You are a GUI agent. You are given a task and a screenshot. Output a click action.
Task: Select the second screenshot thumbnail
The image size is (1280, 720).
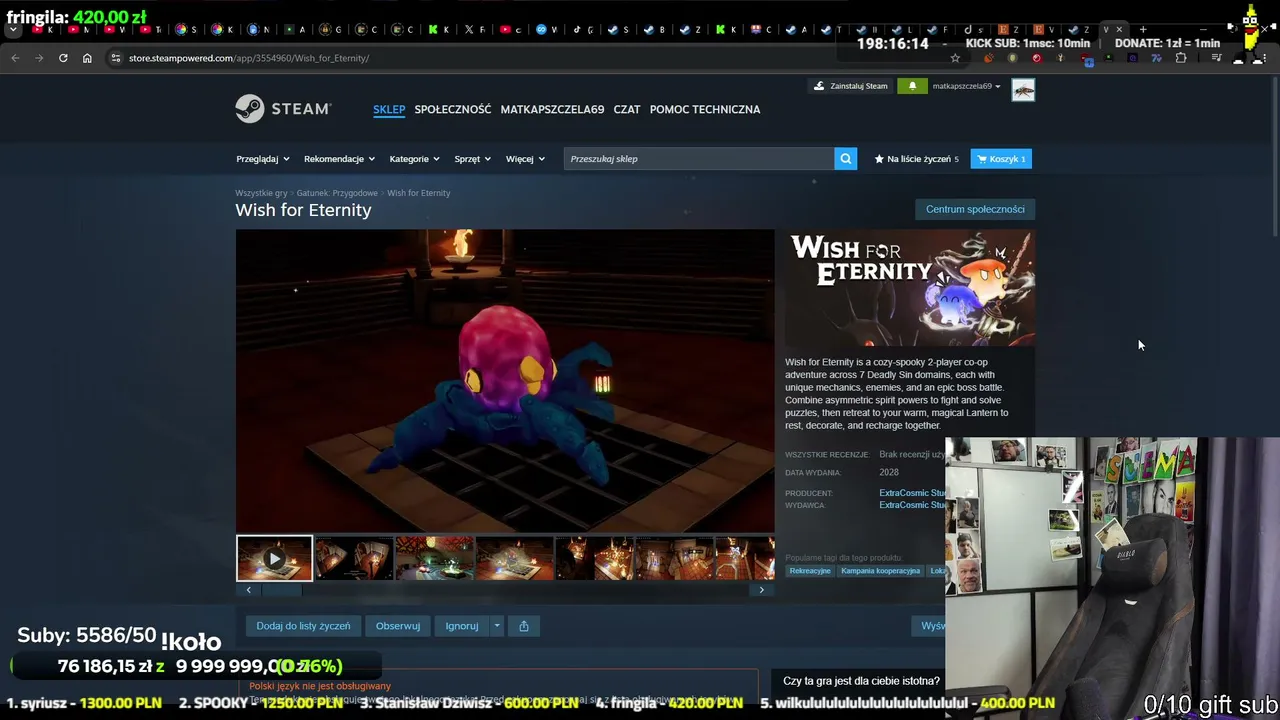pos(354,558)
